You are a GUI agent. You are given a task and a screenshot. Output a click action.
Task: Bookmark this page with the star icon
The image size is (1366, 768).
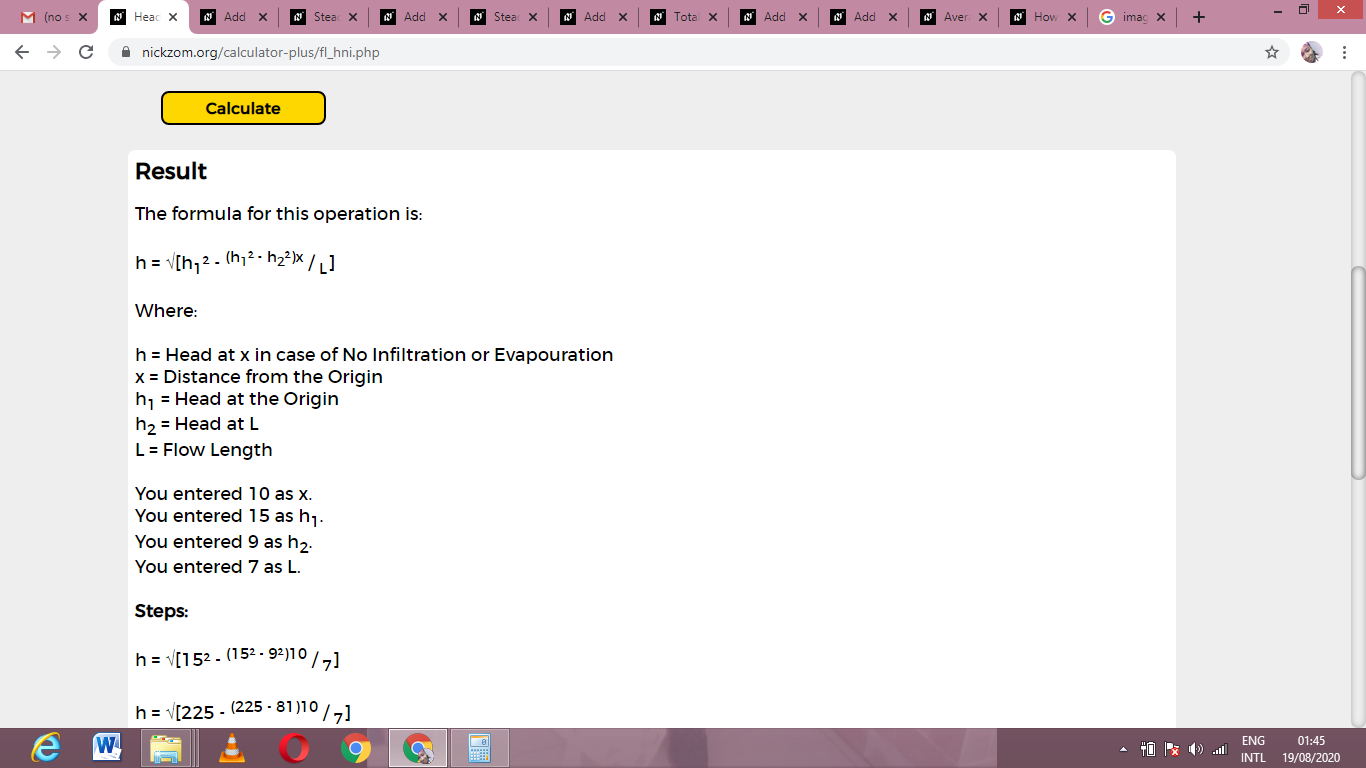[1272, 52]
